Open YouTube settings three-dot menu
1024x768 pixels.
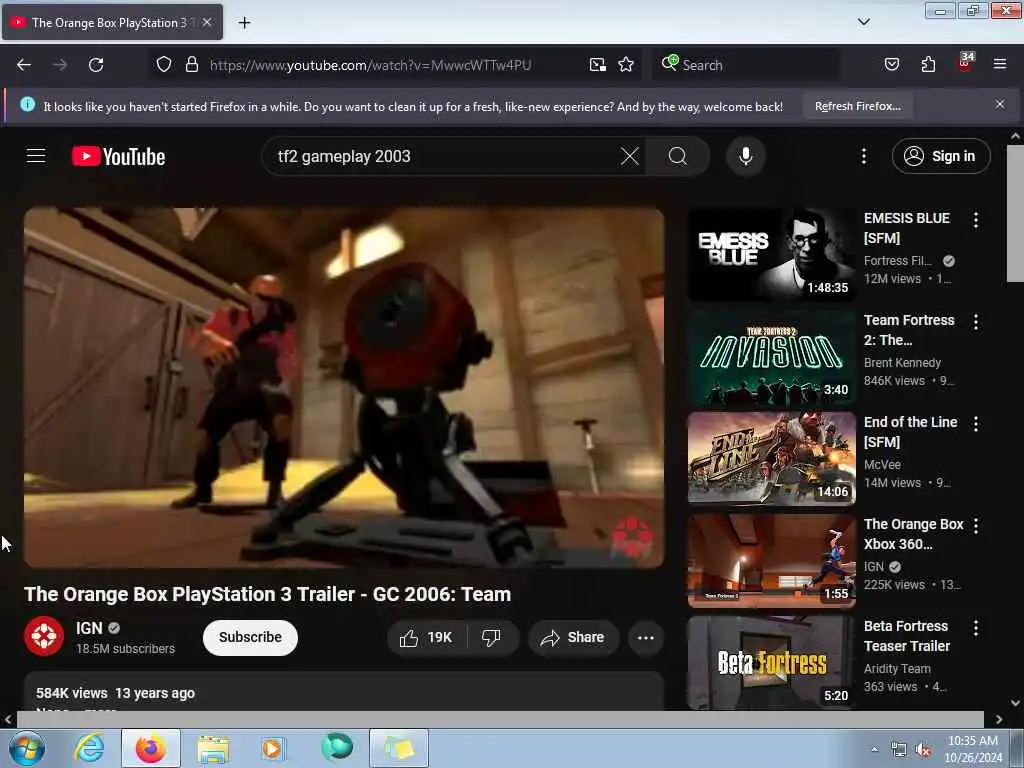tap(863, 156)
